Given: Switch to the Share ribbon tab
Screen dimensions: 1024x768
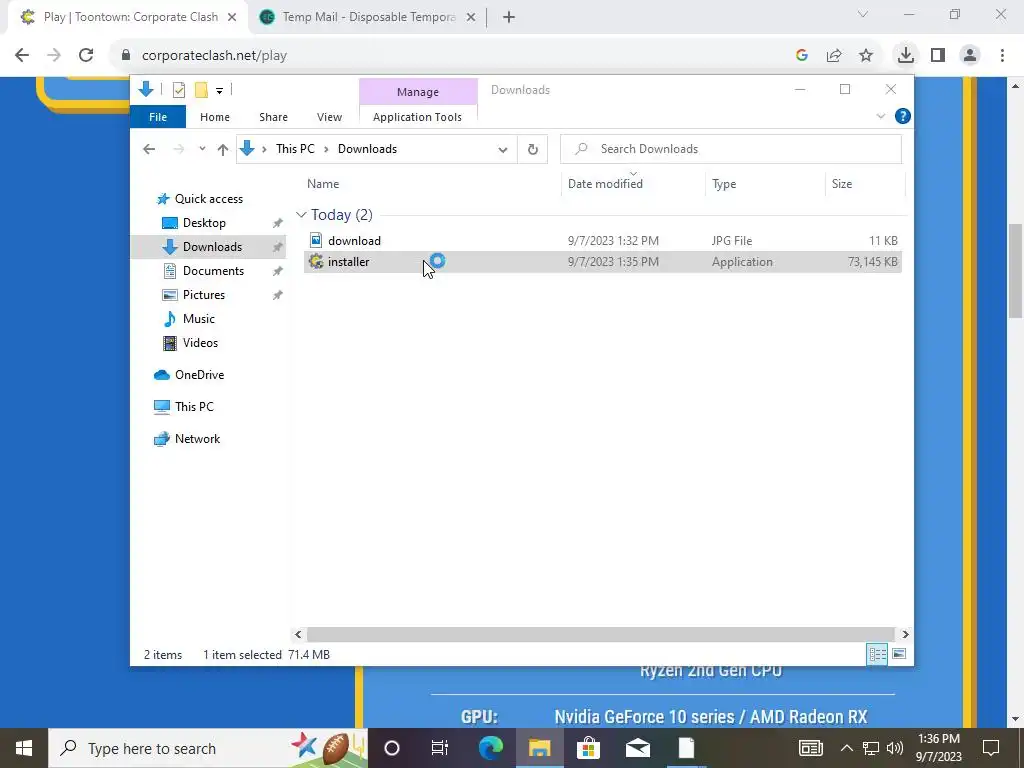Looking at the screenshot, I should click(x=273, y=117).
